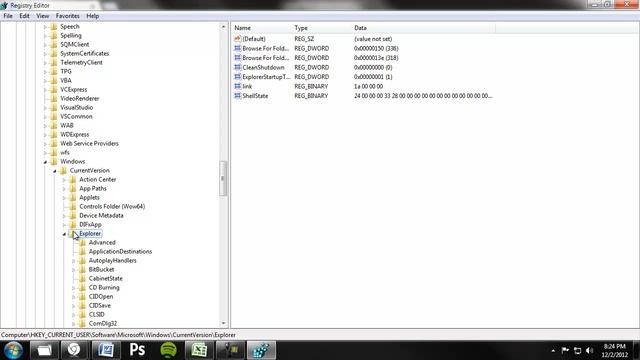
Task: Click the CD Burning folder icon
Action: pos(82,287)
